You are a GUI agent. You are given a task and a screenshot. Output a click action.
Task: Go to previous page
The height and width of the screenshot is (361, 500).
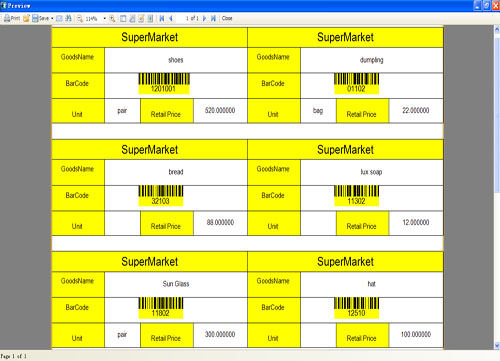(x=171, y=18)
